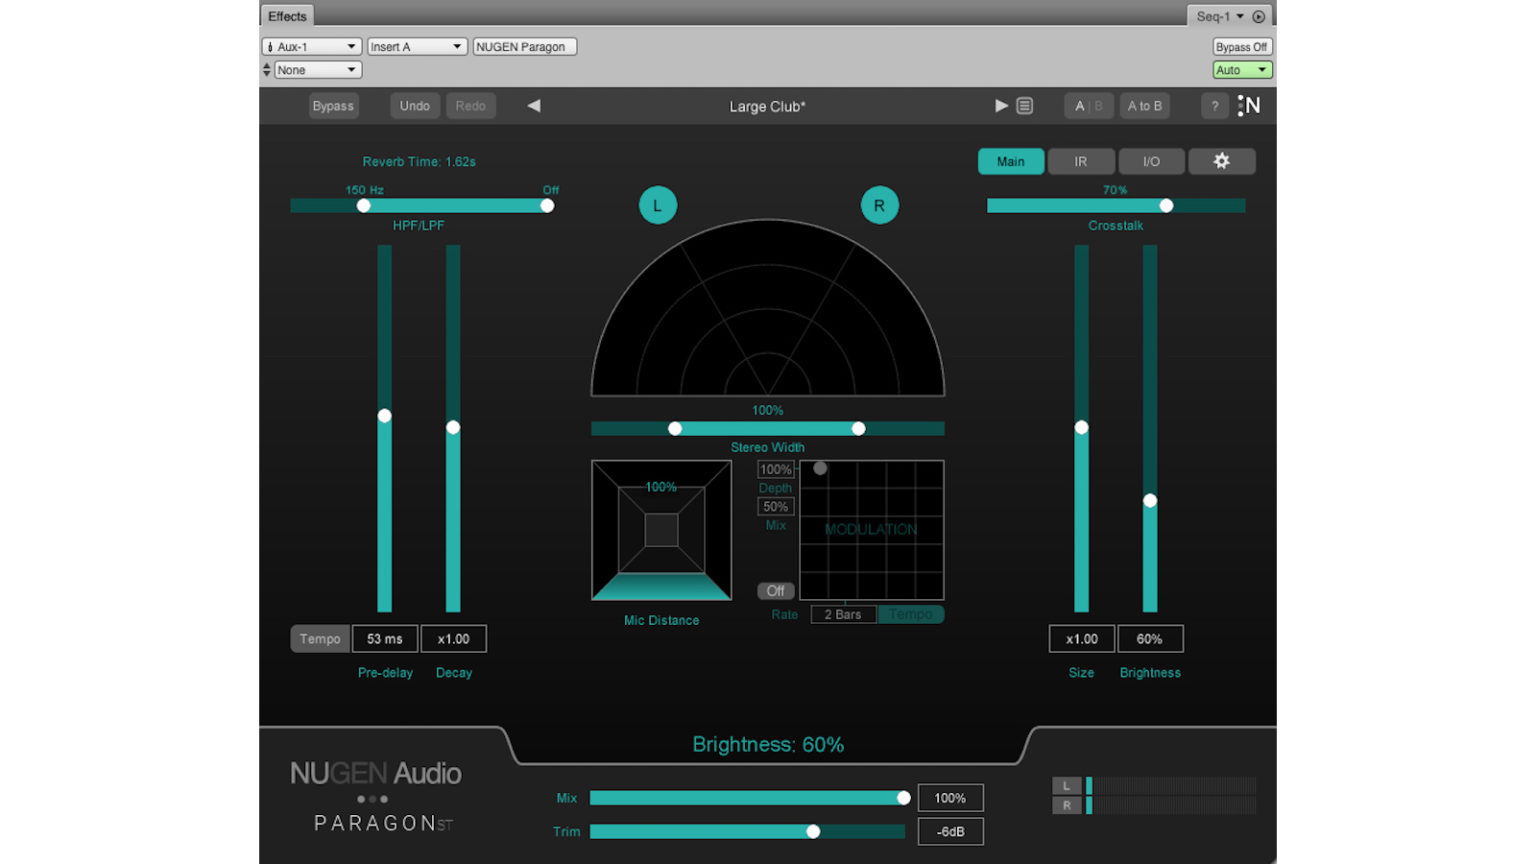Copy settings with the A to B button

(1144, 105)
